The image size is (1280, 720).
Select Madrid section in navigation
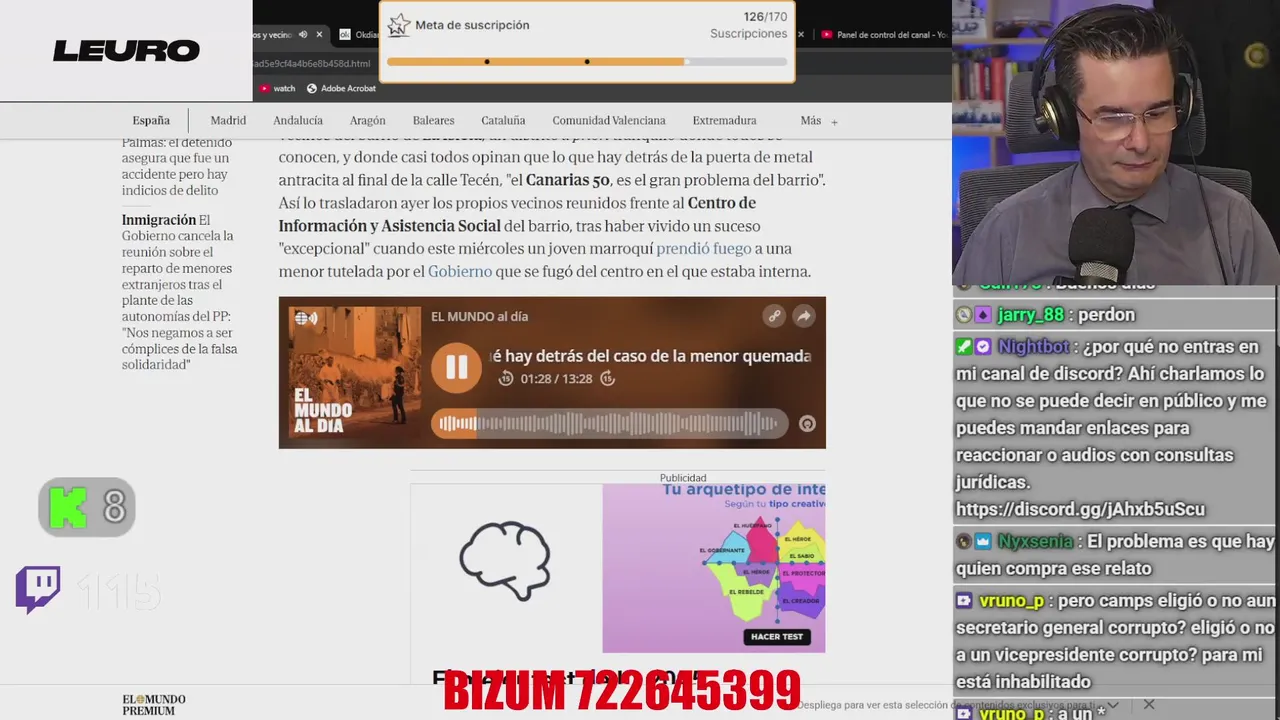pos(228,120)
